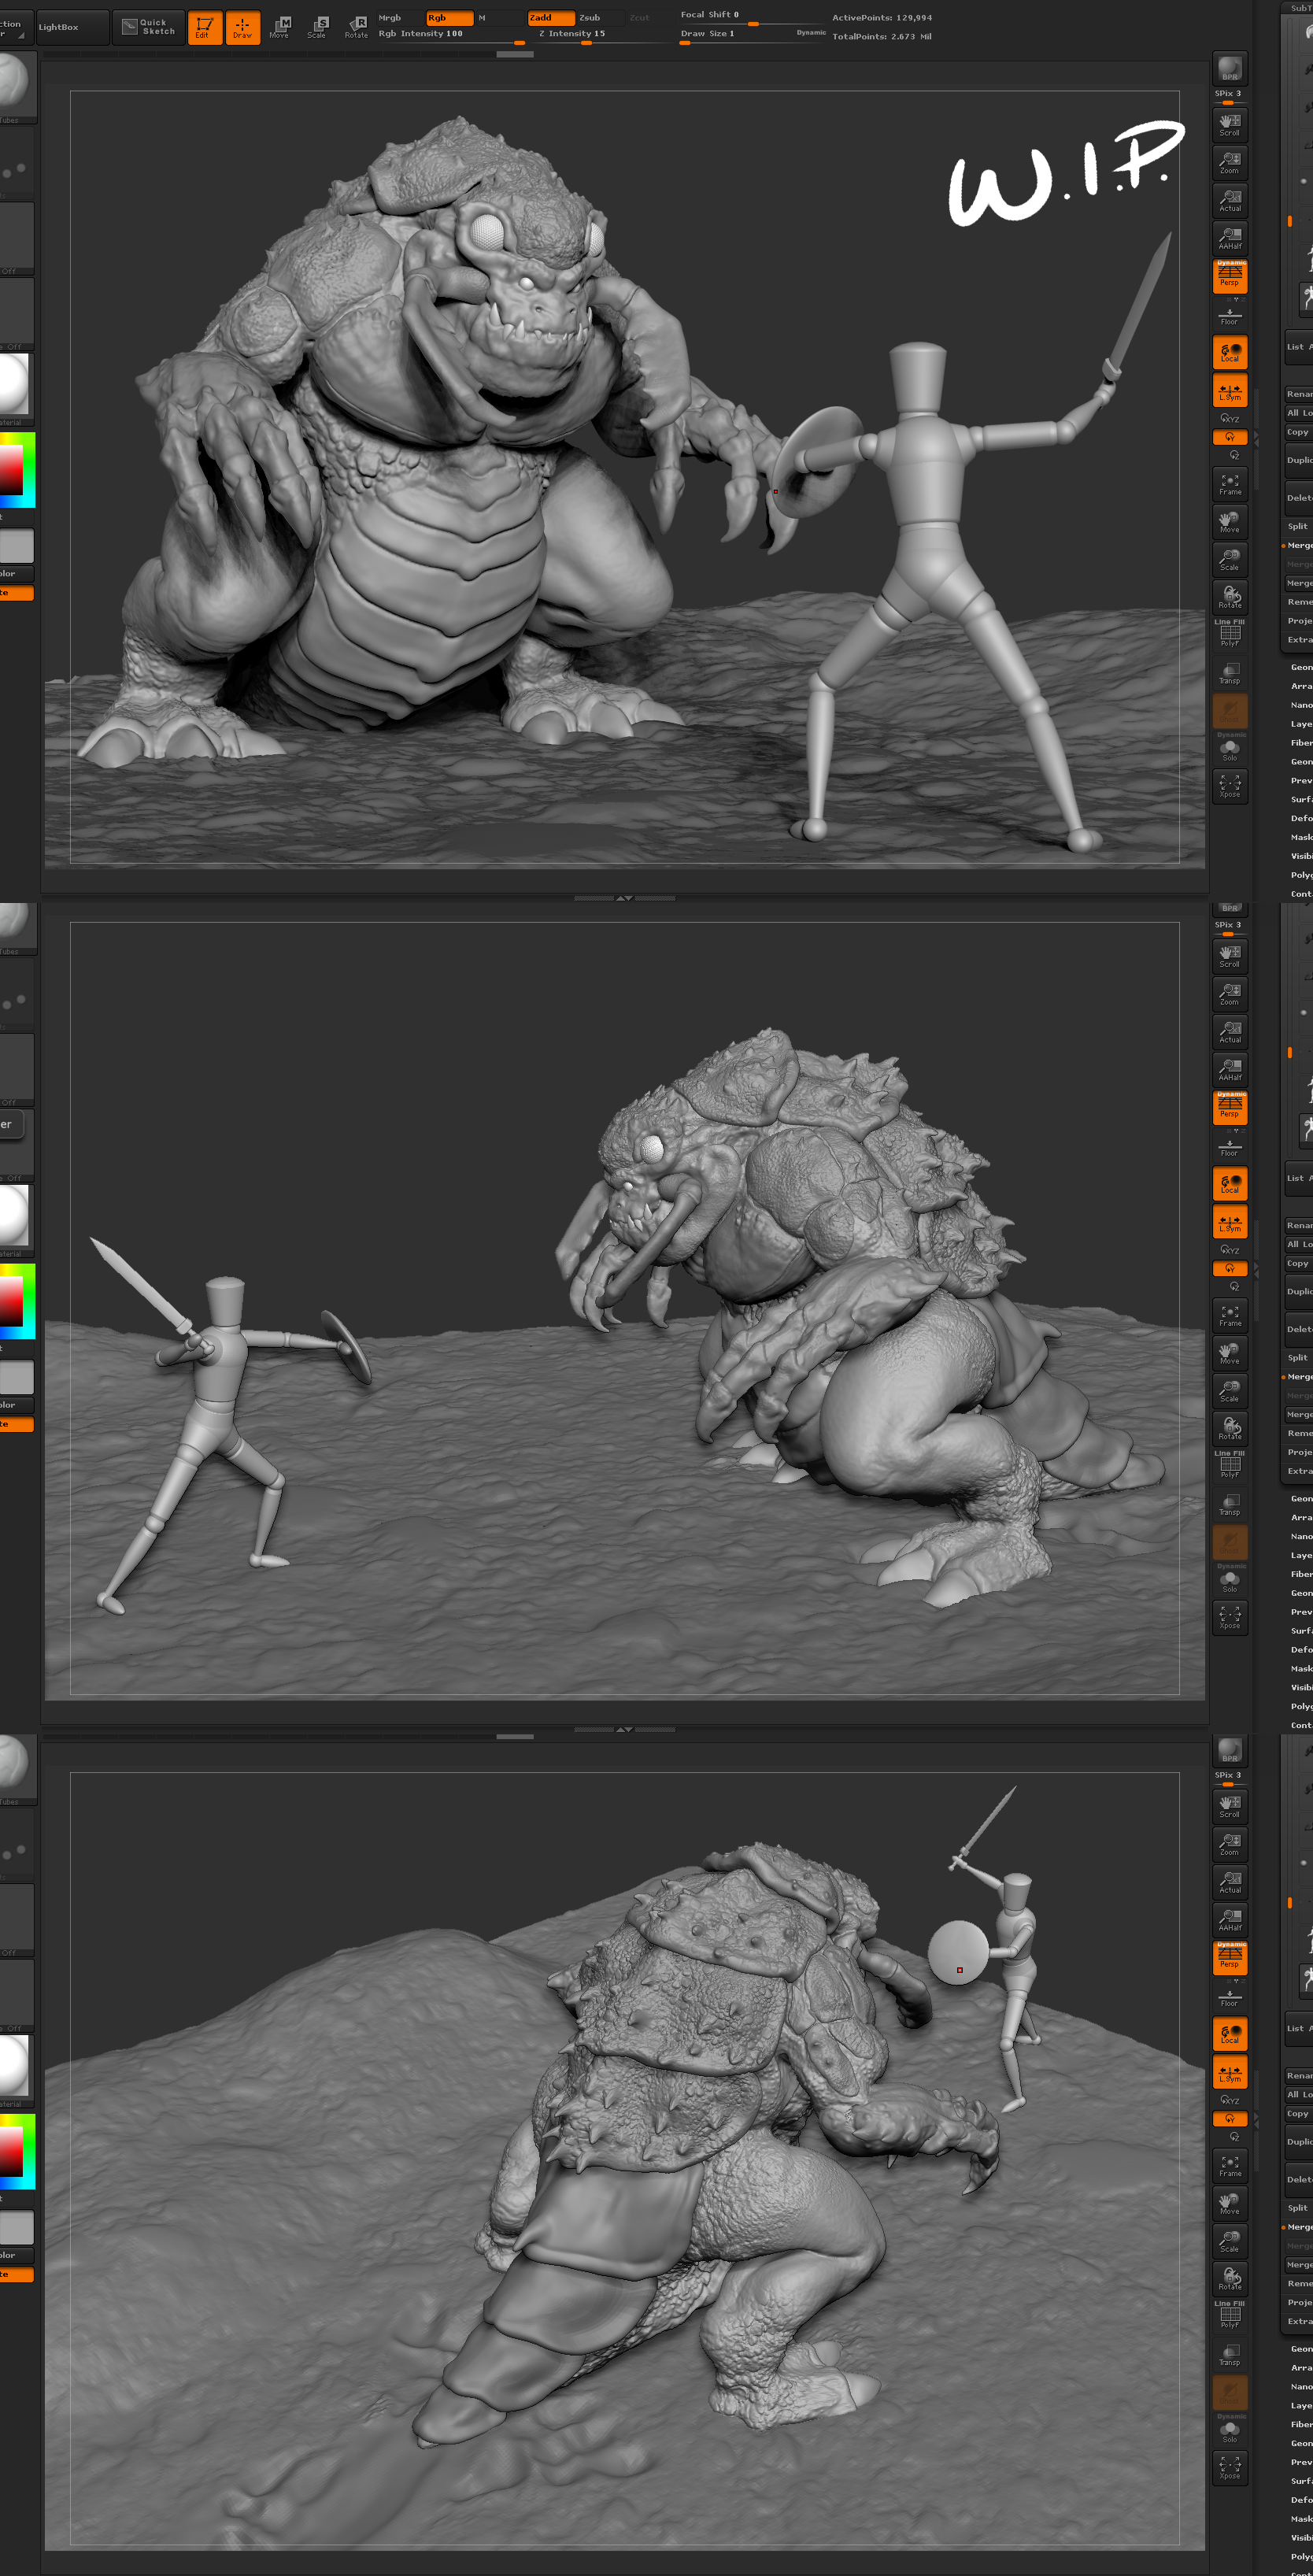Toggle Edit mode in the top toolbar
Image resolution: width=1313 pixels, height=2576 pixels.
(205, 27)
